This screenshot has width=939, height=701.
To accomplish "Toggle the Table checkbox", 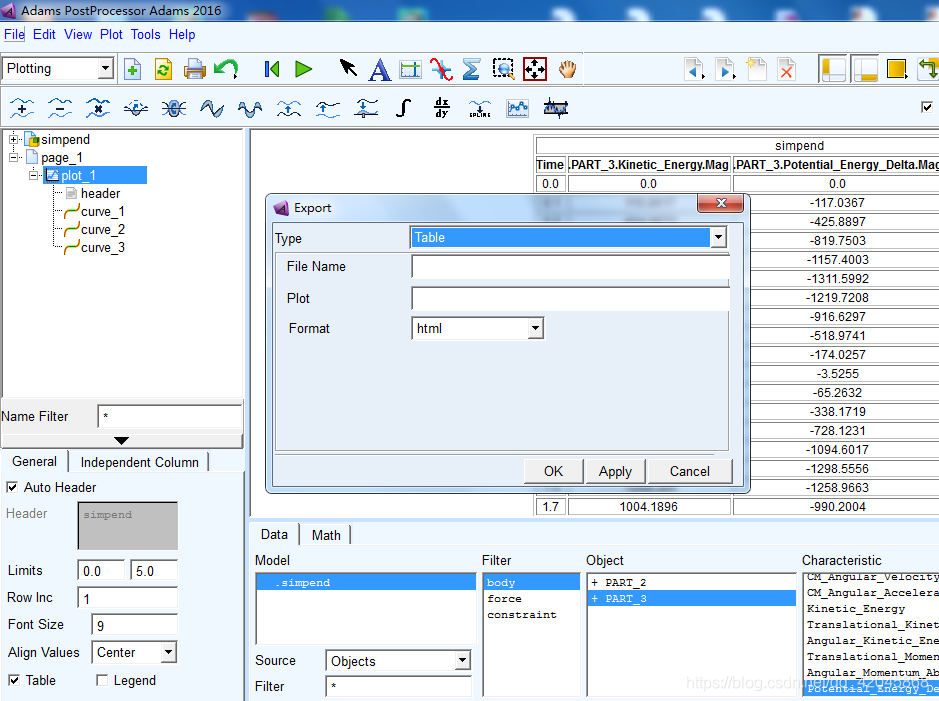I will point(12,680).
